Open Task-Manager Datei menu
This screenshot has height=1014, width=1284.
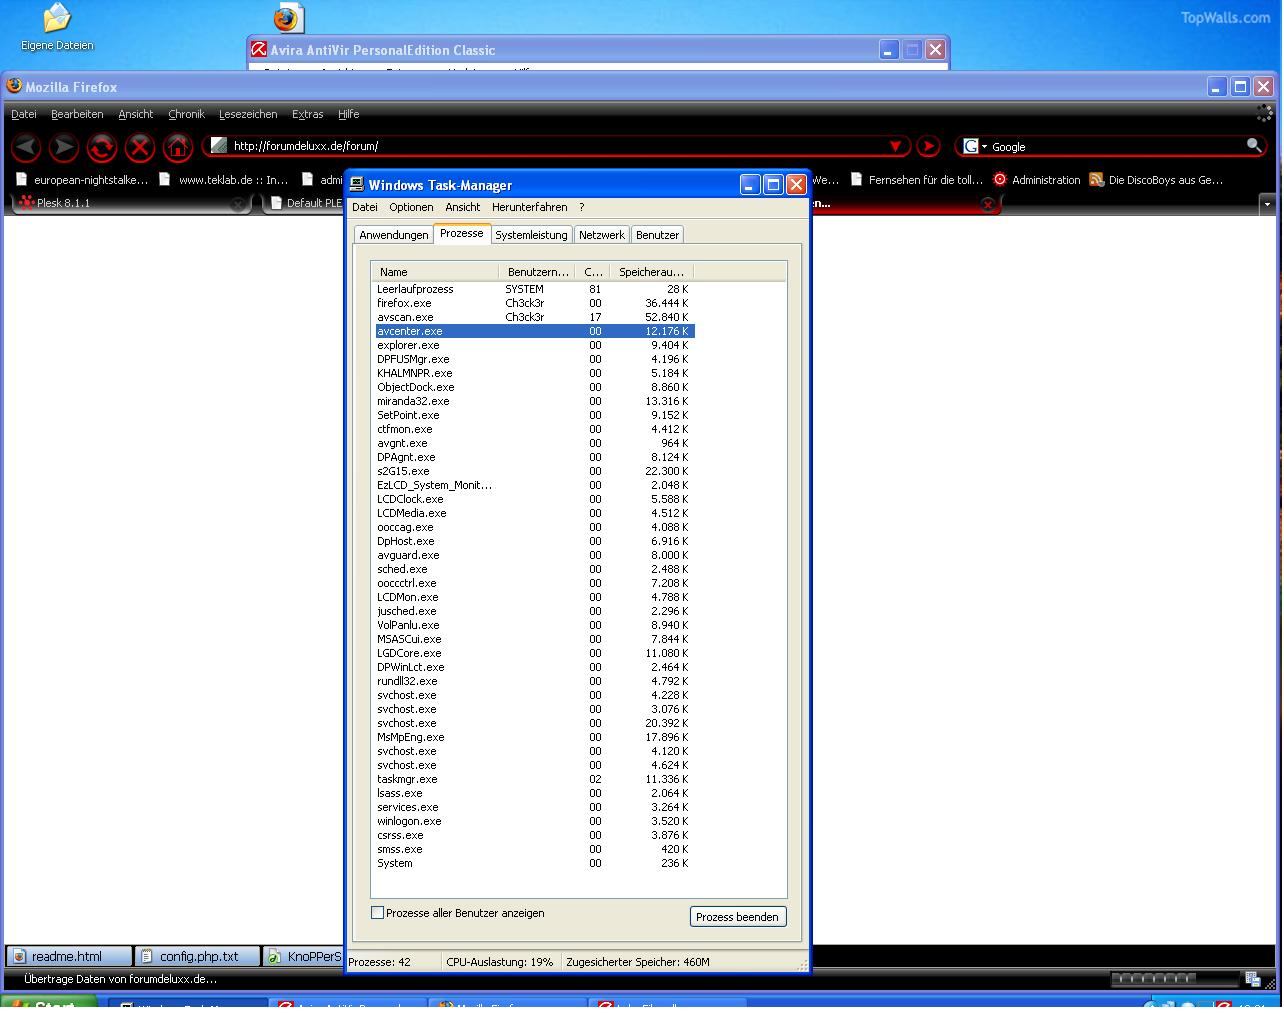tap(365, 207)
